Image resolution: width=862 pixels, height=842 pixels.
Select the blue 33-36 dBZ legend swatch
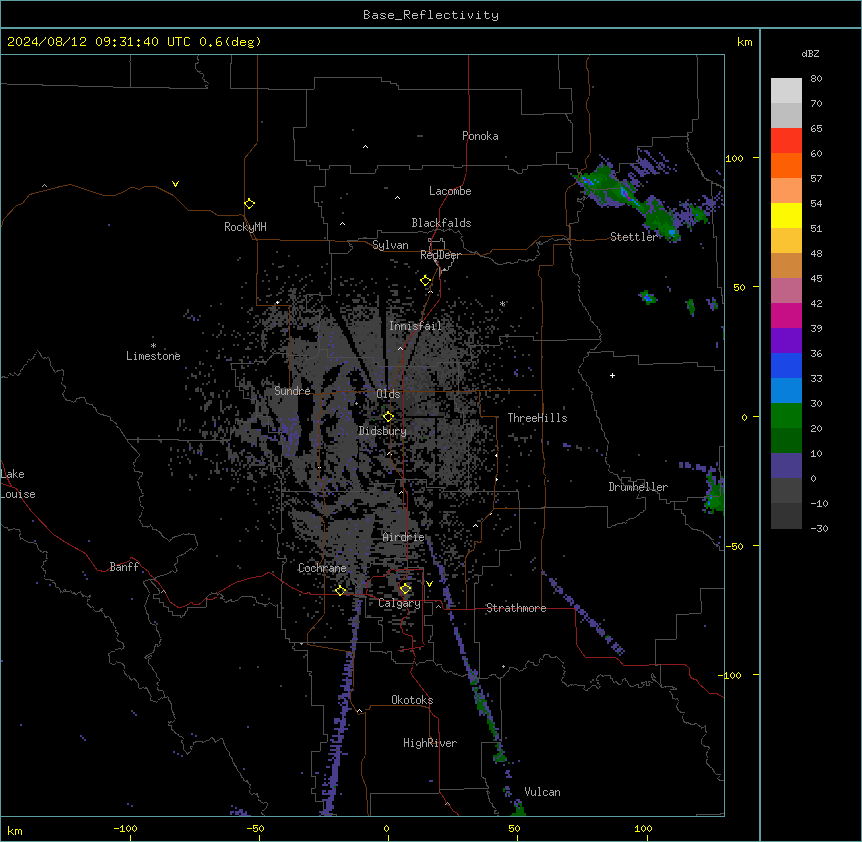tap(786, 365)
